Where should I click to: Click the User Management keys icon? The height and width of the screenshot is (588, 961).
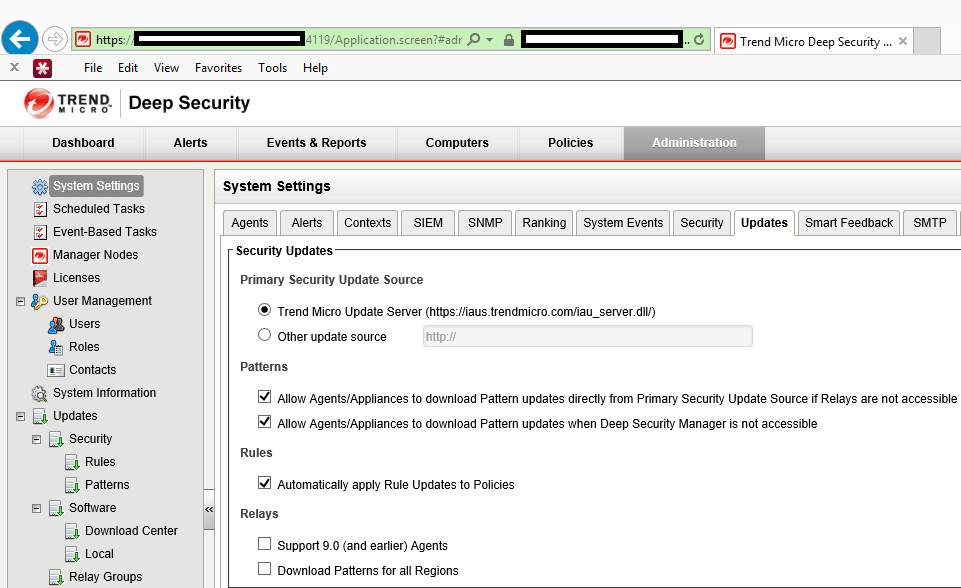tap(39, 301)
